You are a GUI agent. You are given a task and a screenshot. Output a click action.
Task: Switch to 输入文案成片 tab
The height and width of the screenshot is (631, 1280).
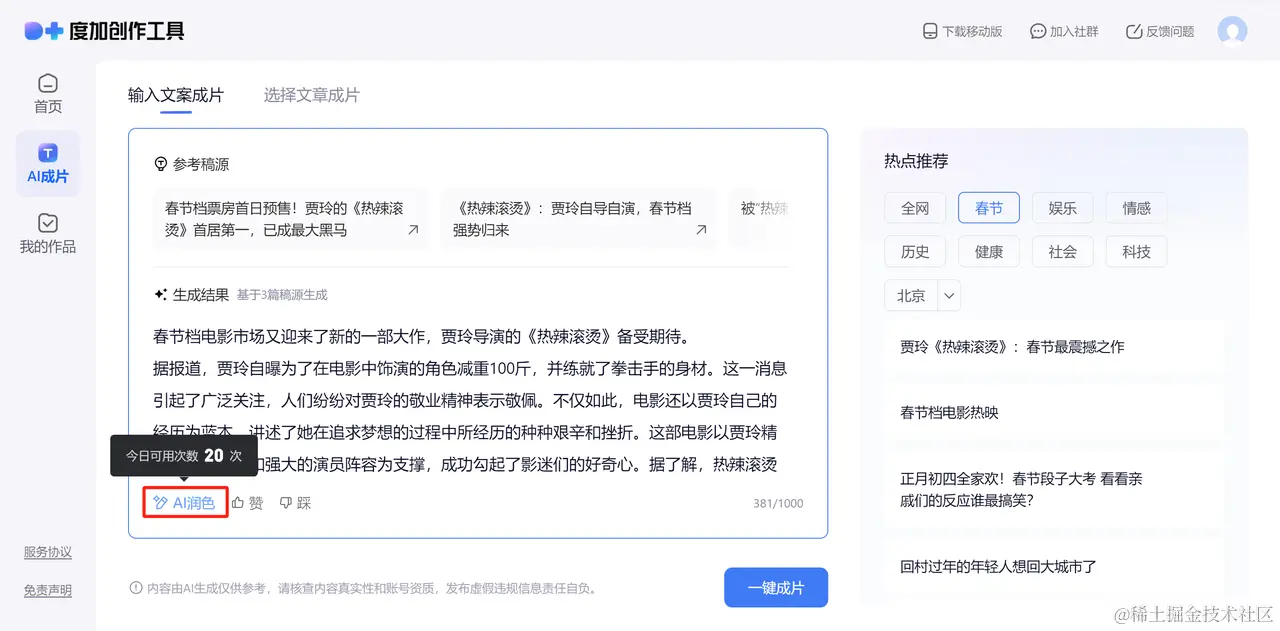(176, 95)
